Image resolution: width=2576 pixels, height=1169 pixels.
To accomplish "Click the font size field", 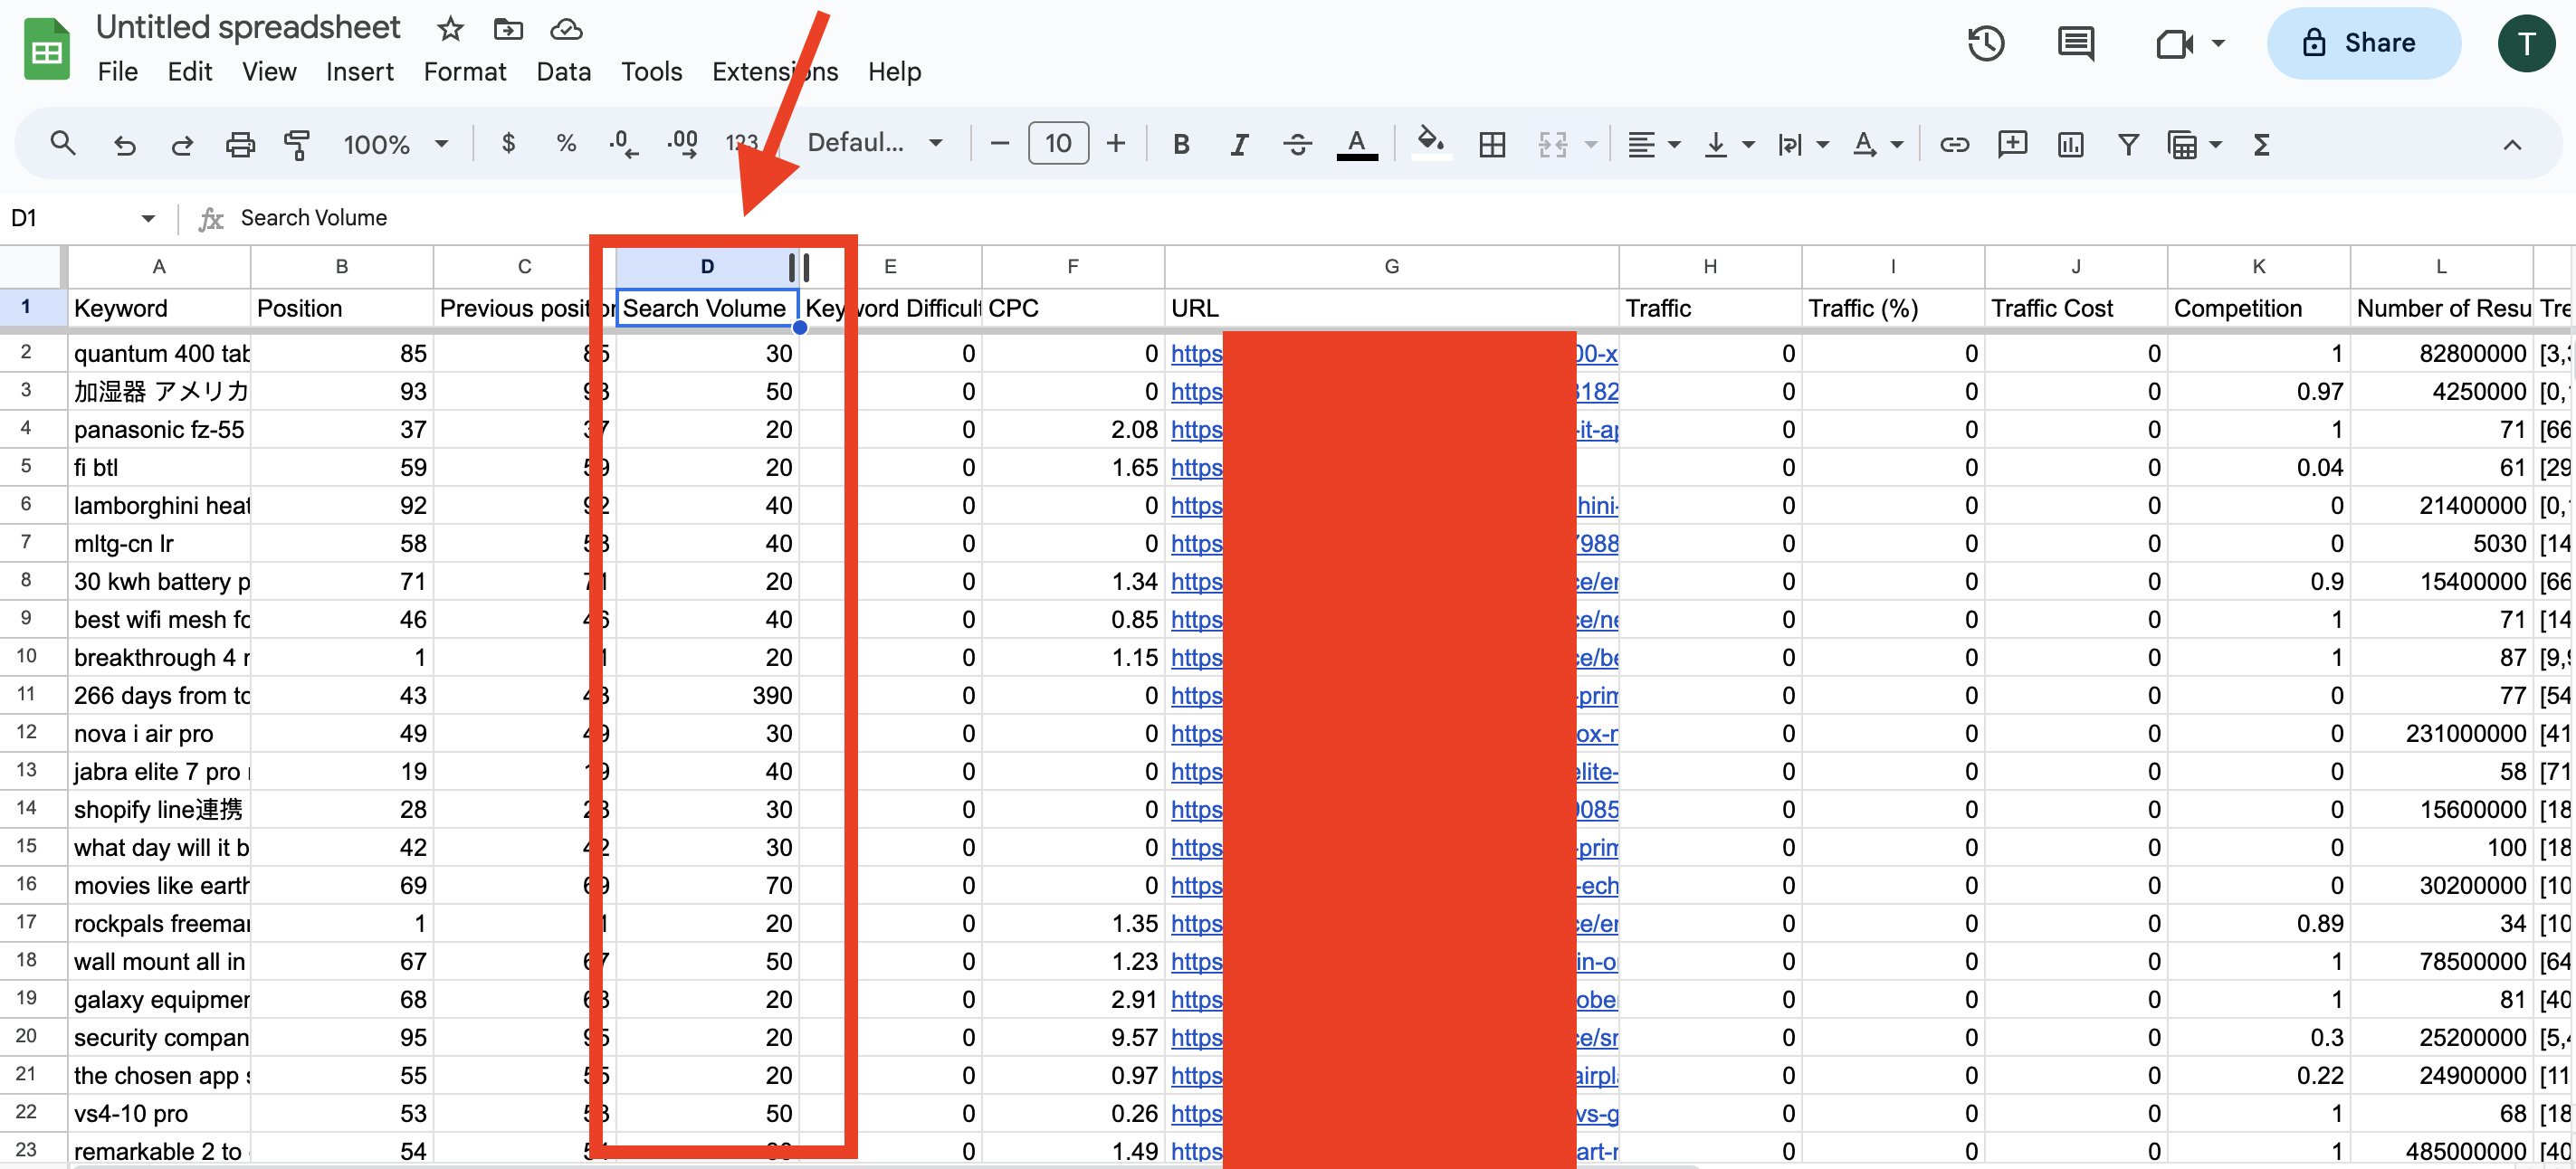I will coord(1057,144).
